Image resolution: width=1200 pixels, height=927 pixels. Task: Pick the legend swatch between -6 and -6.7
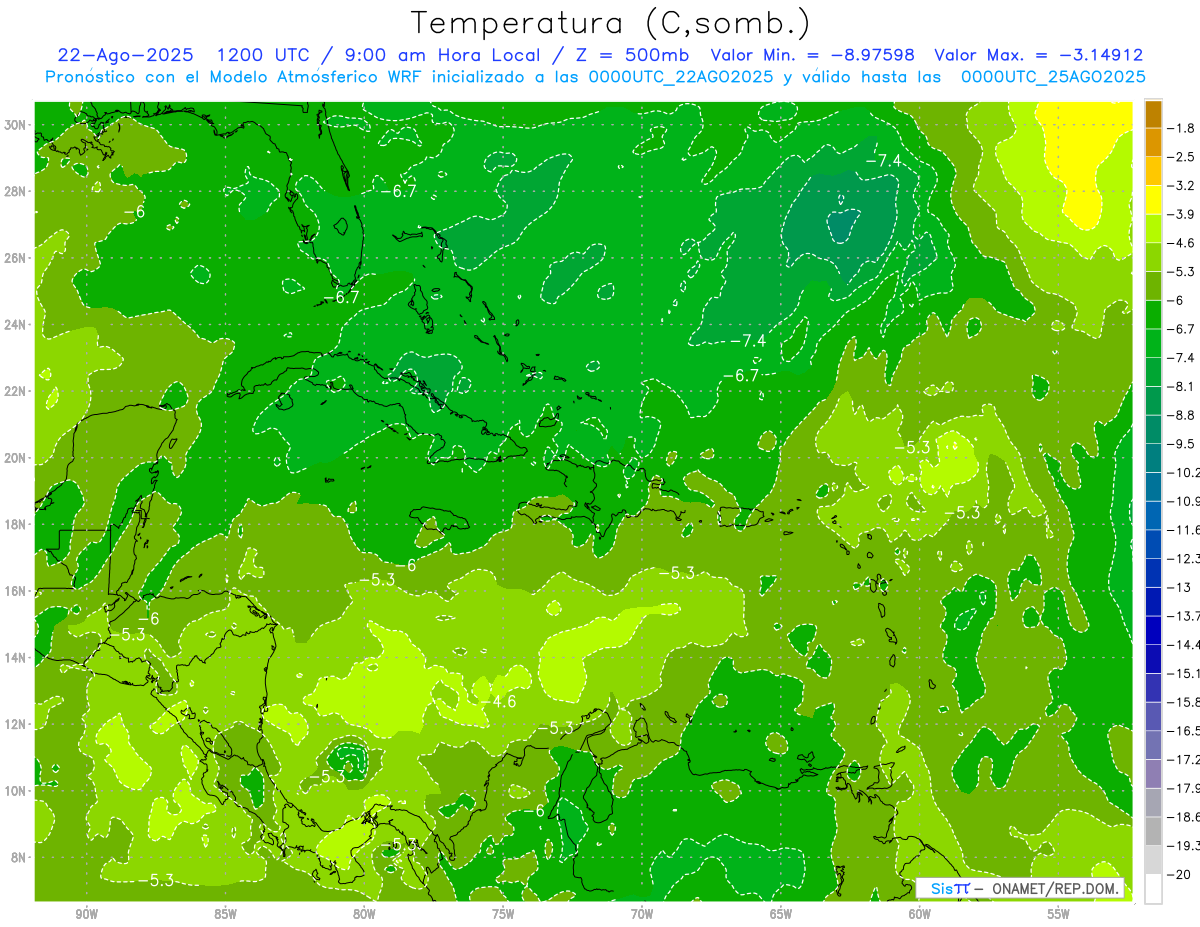[1152, 314]
